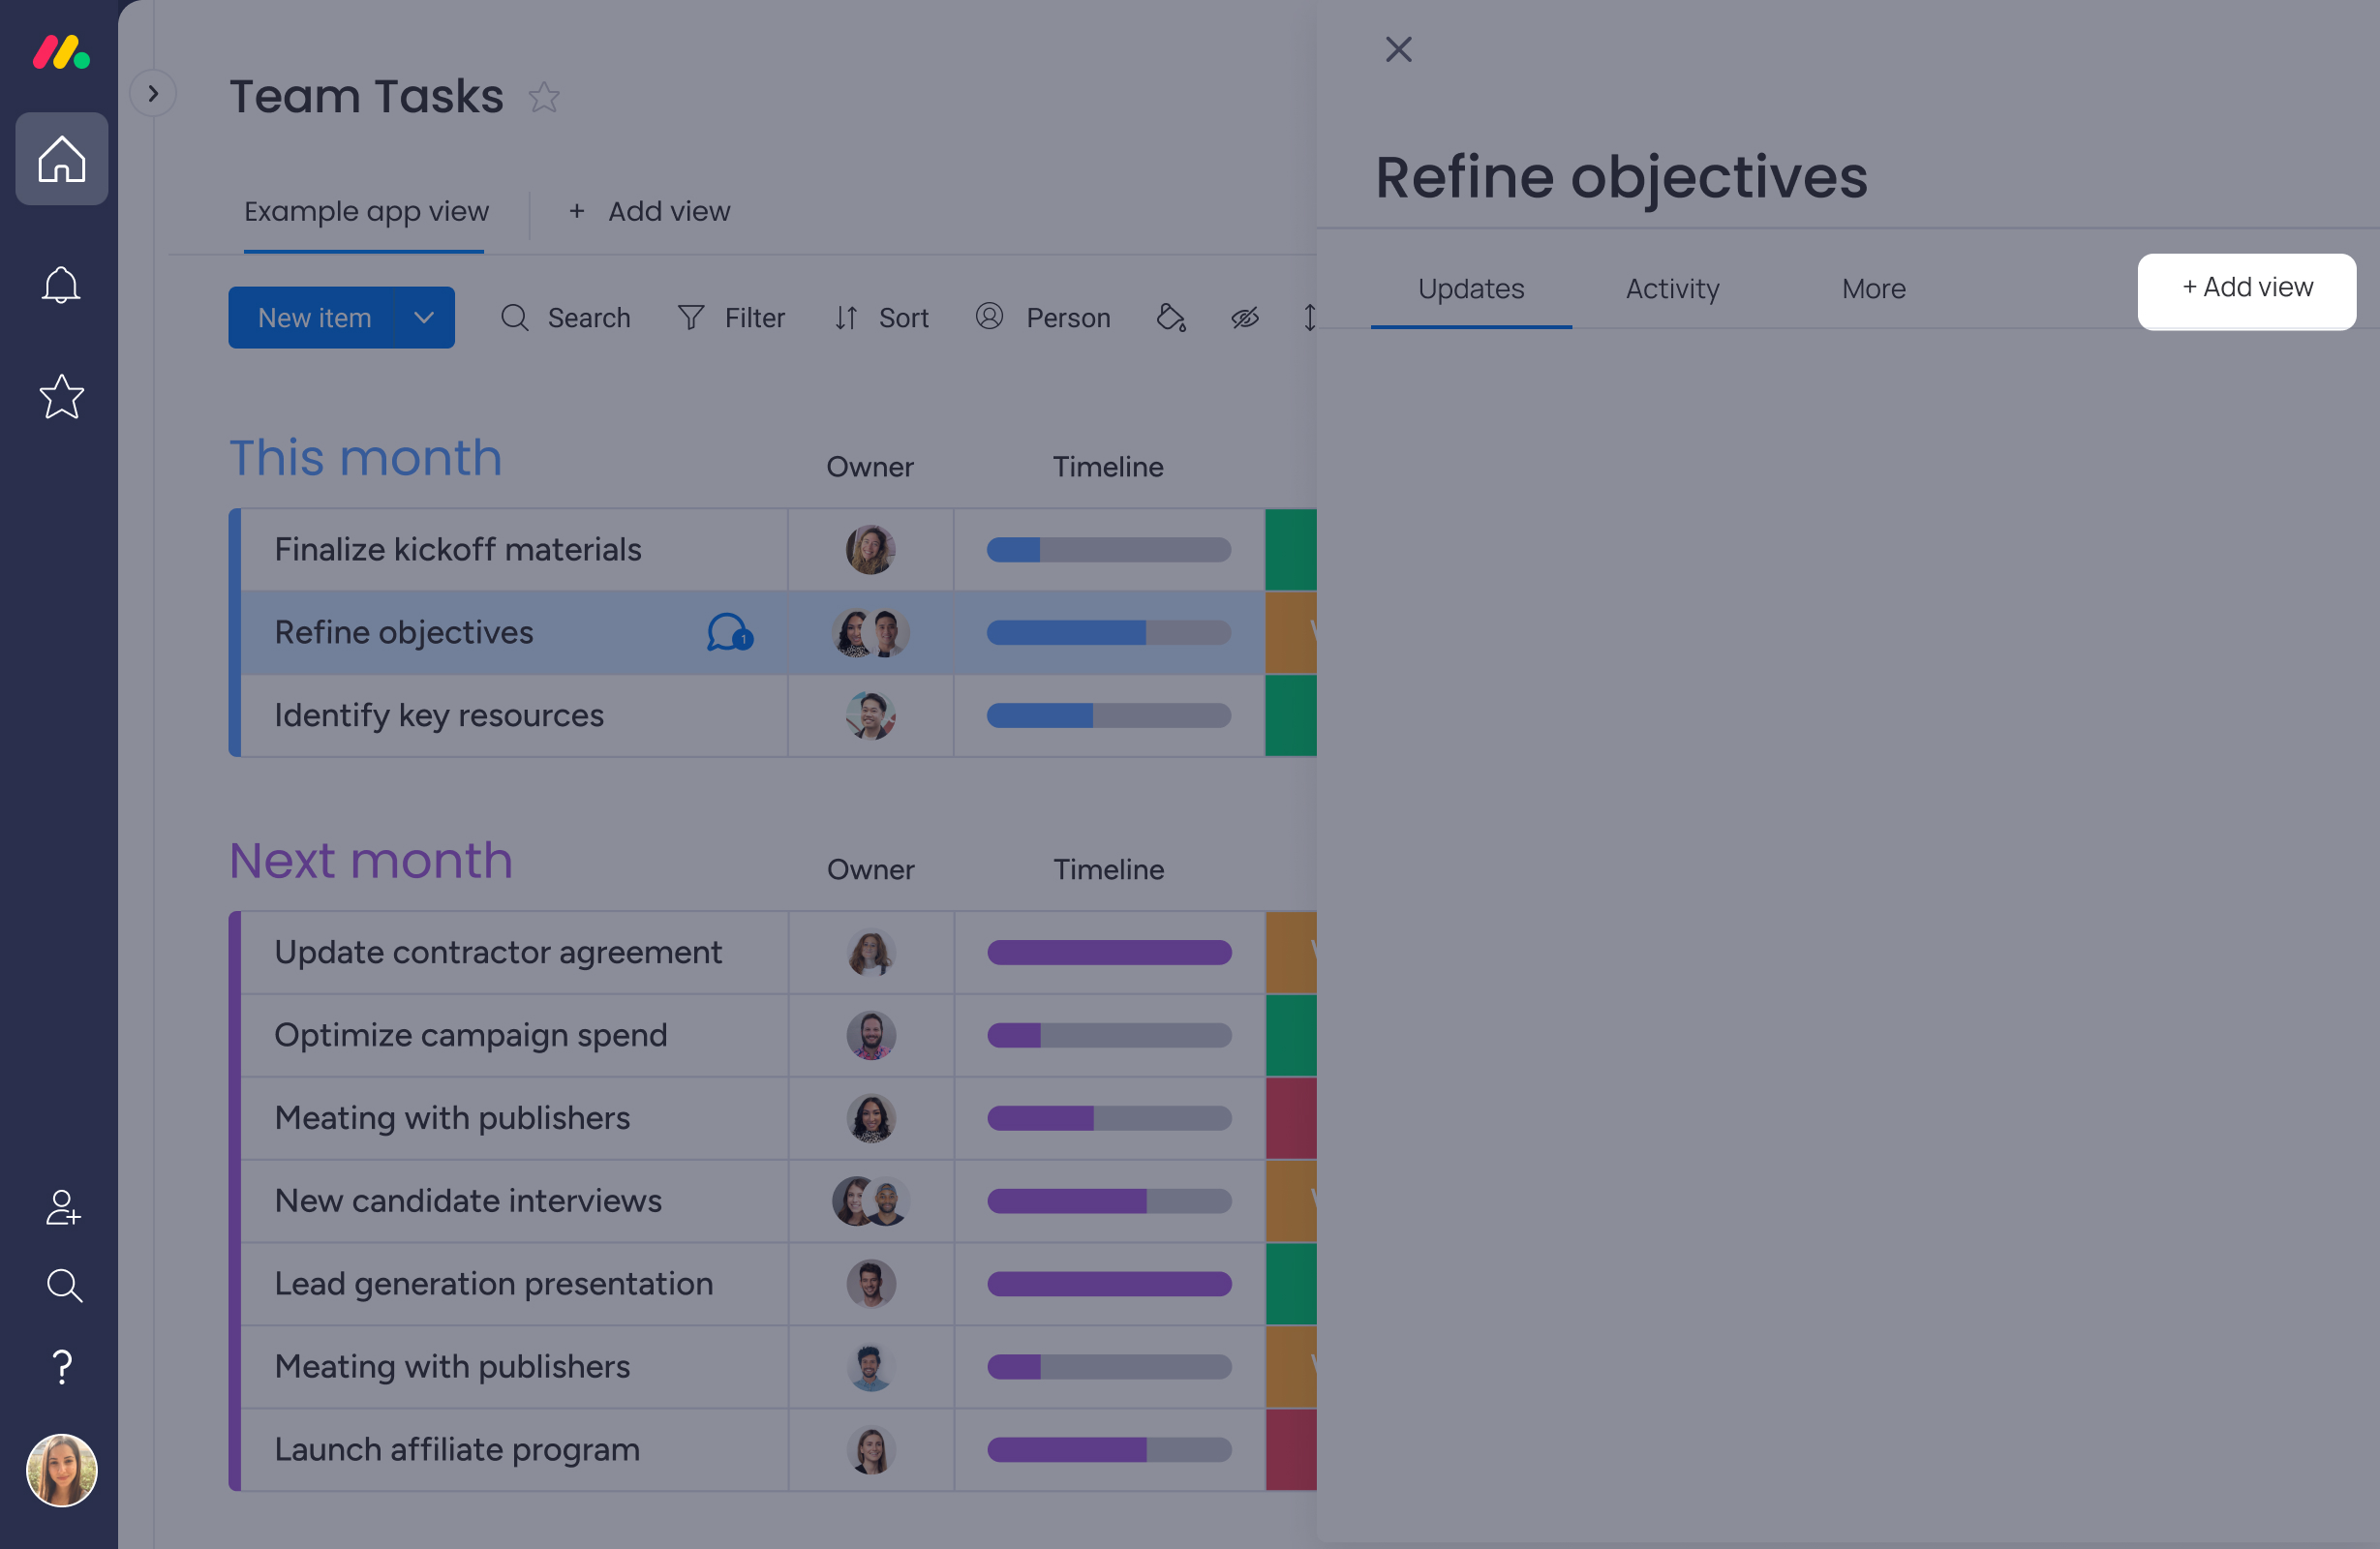Toggle the hidden columns eye icon
Viewport: 2380px width, 1549px height.
click(x=1244, y=318)
